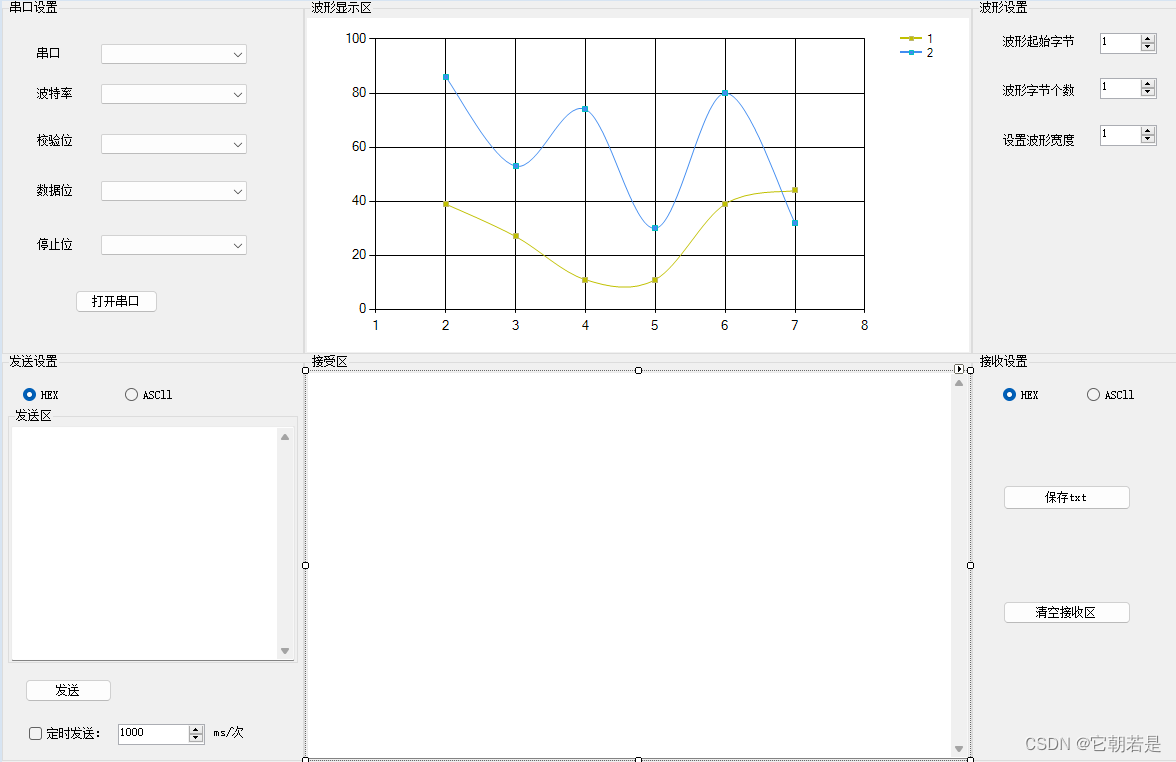Viewport: 1176px width, 762px height.
Task: Open the smart tag arrow on 接受区 textbox
Action: 958,369
